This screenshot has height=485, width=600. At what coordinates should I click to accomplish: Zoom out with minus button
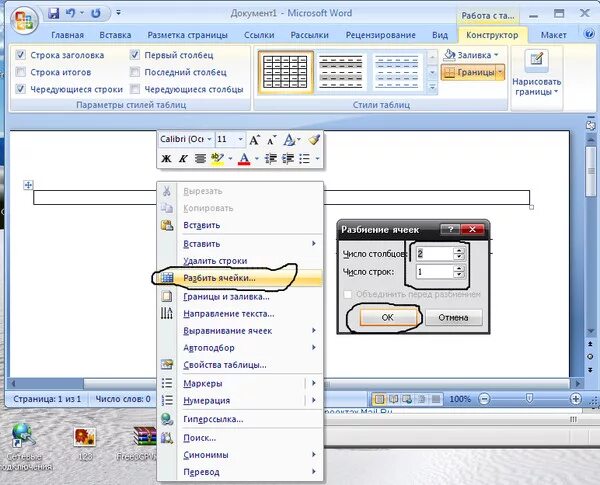coord(484,399)
